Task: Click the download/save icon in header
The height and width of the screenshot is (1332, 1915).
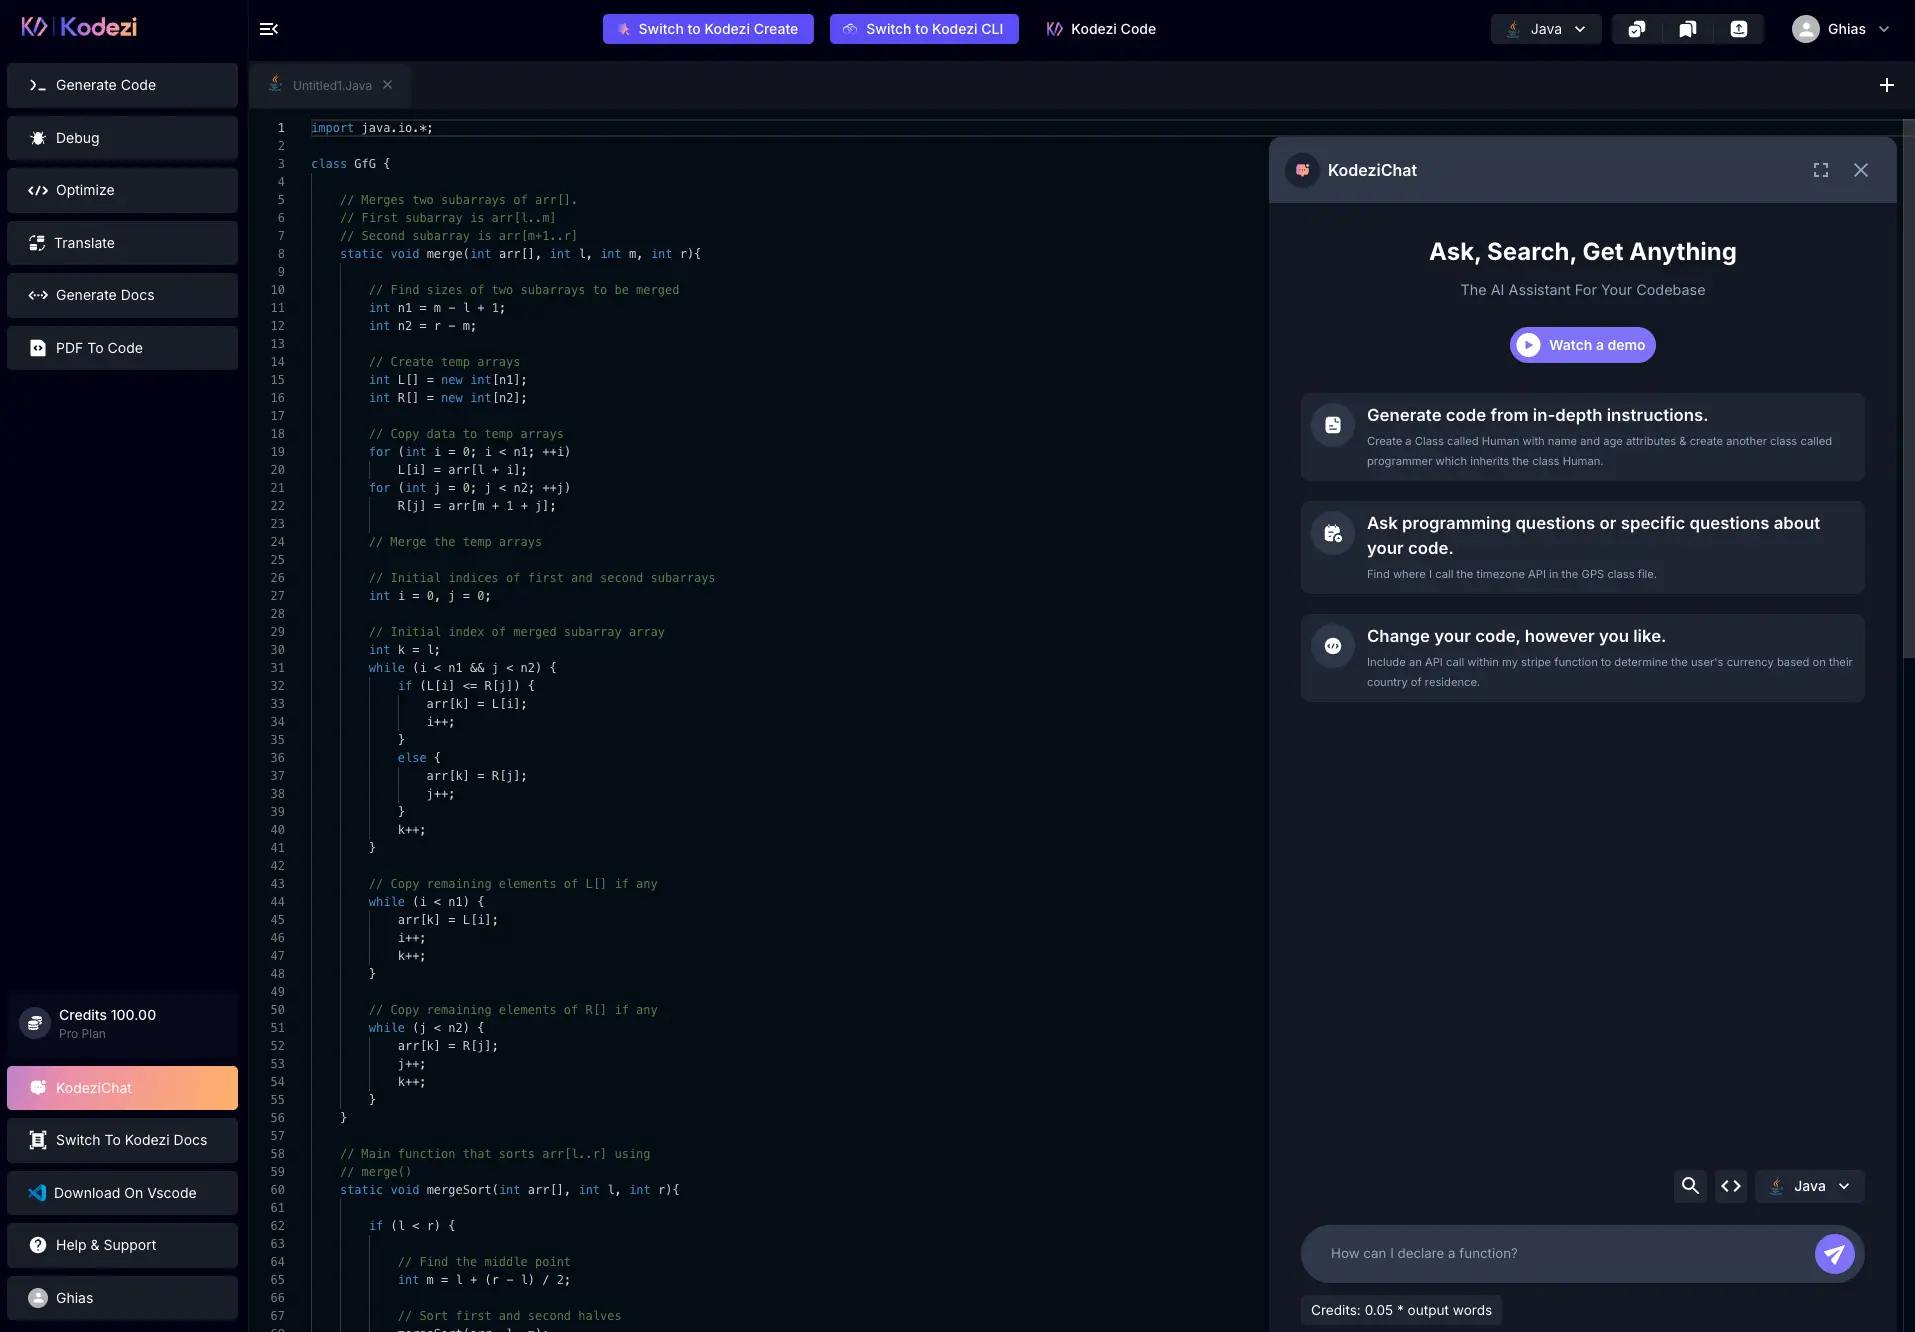Action: (x=1739, y=29)
